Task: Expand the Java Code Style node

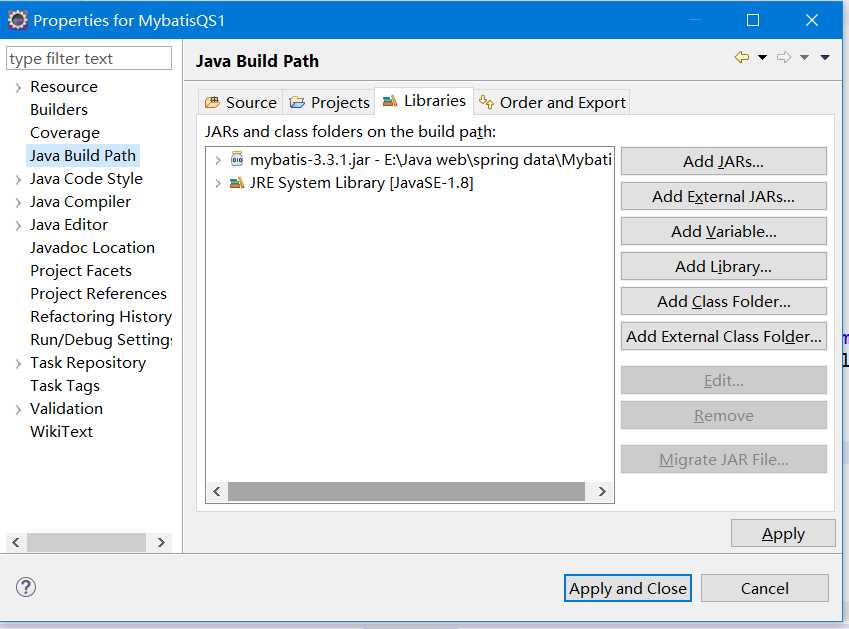Action: [18, 180]
